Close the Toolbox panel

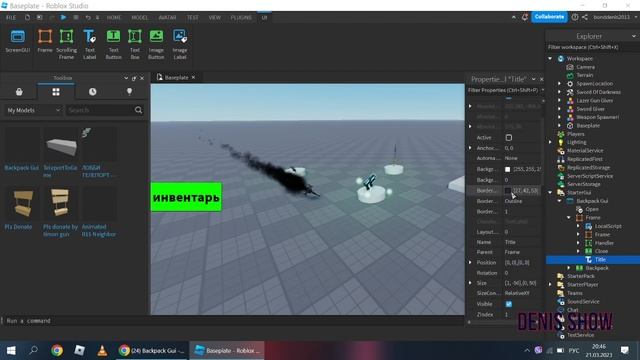tap(142, 78)
